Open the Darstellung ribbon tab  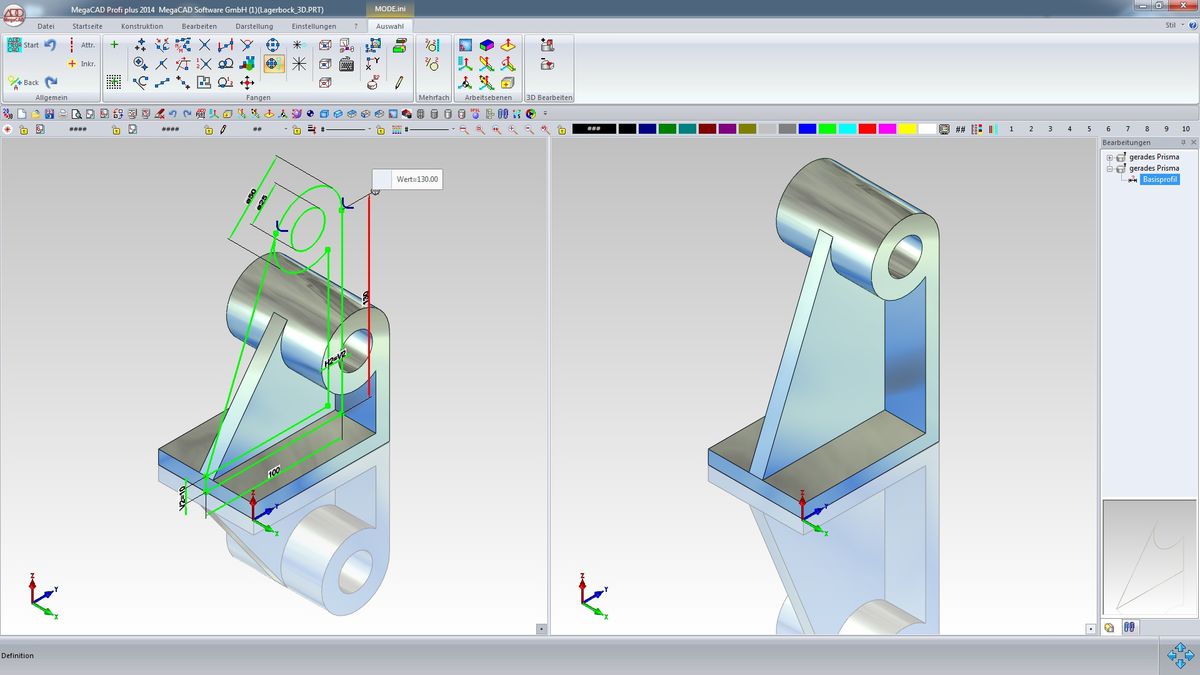pyautogui.click(x=254, y=26)
